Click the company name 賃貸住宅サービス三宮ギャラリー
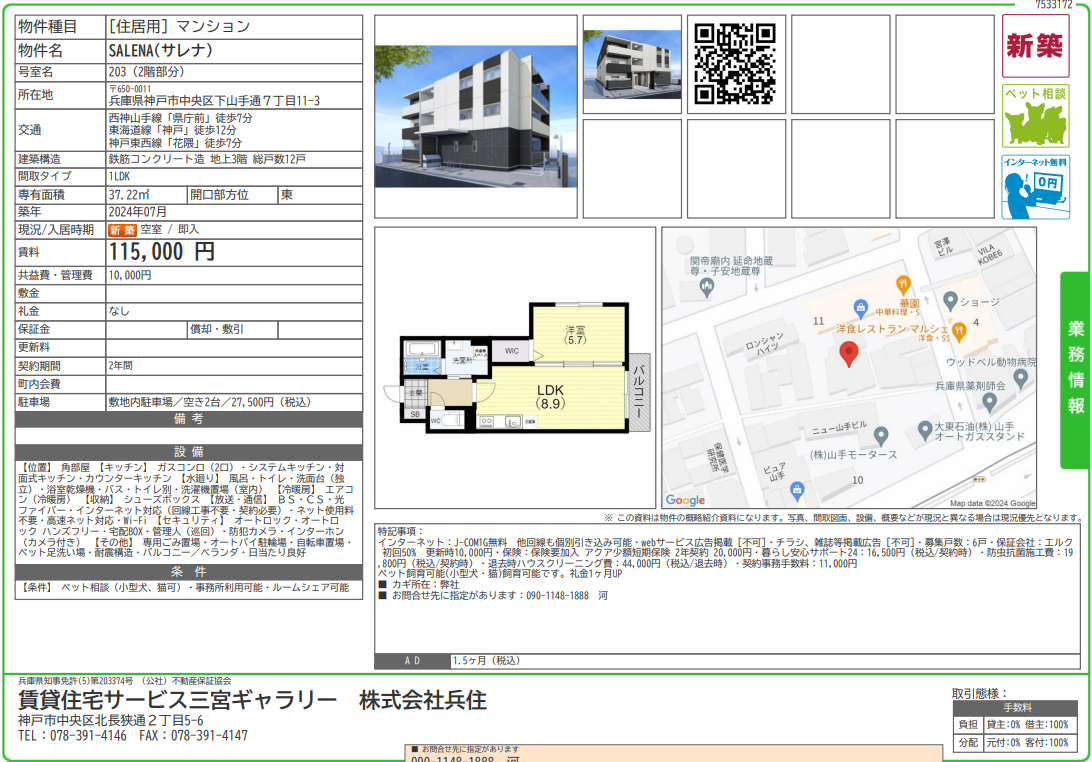Screen dimensions: 1092x762 [178, 700]
